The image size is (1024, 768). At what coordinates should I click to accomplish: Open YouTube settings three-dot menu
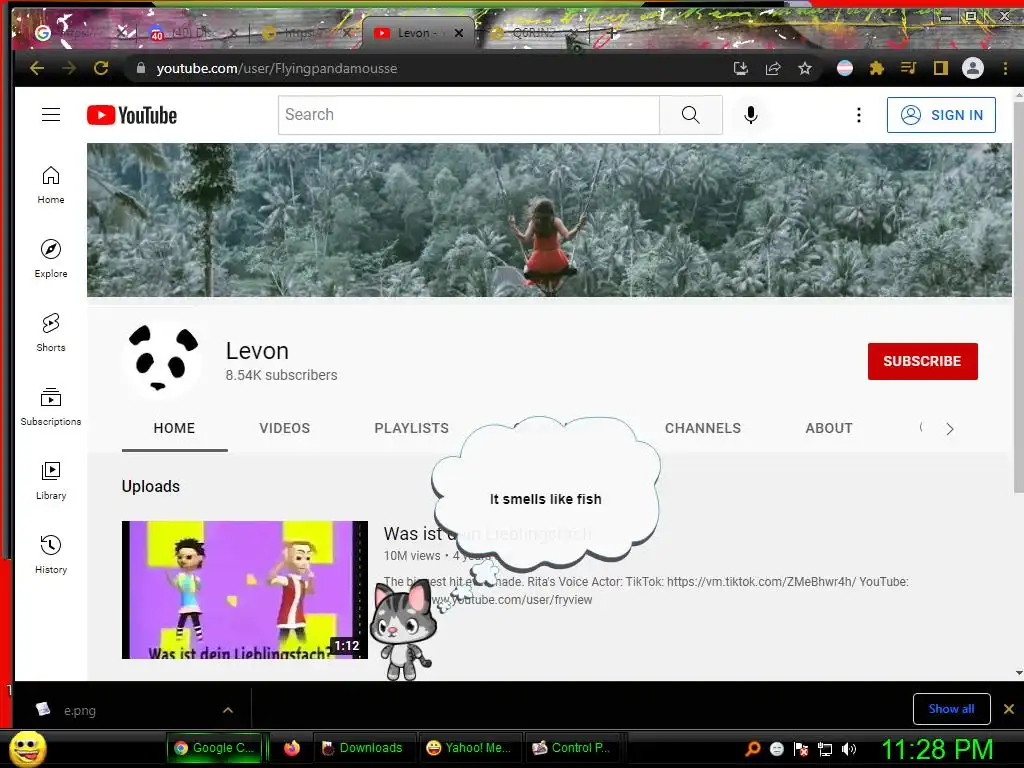point(859,115)
